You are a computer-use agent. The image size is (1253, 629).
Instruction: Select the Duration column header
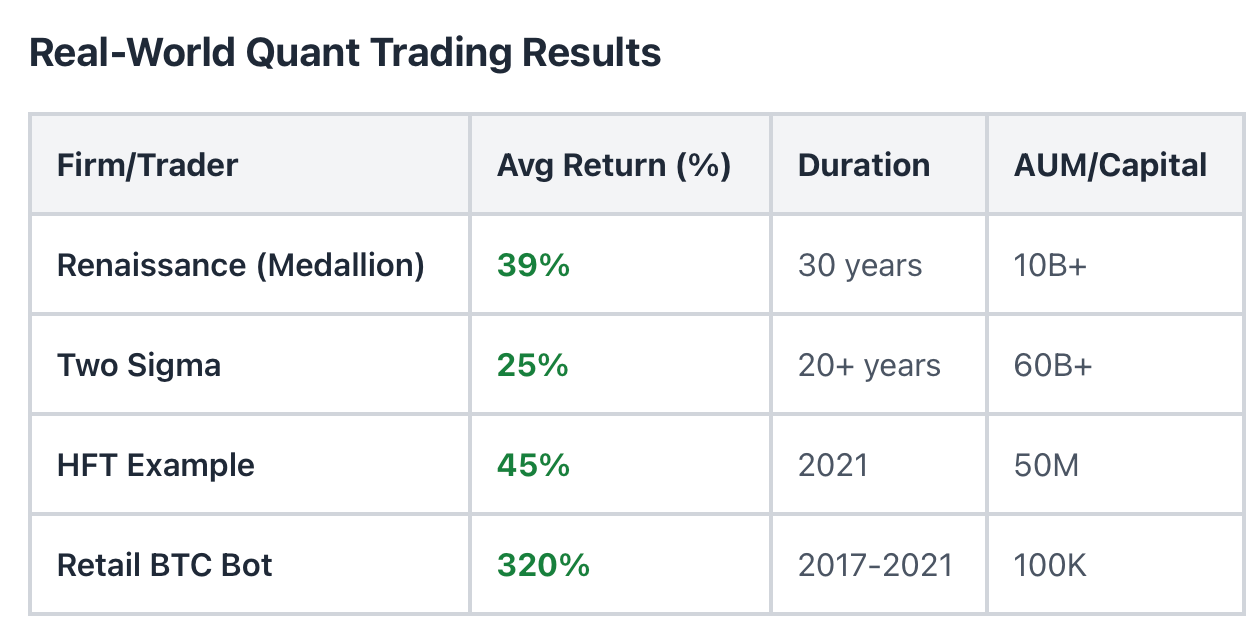pyautogui.click(x=864, y=165)
